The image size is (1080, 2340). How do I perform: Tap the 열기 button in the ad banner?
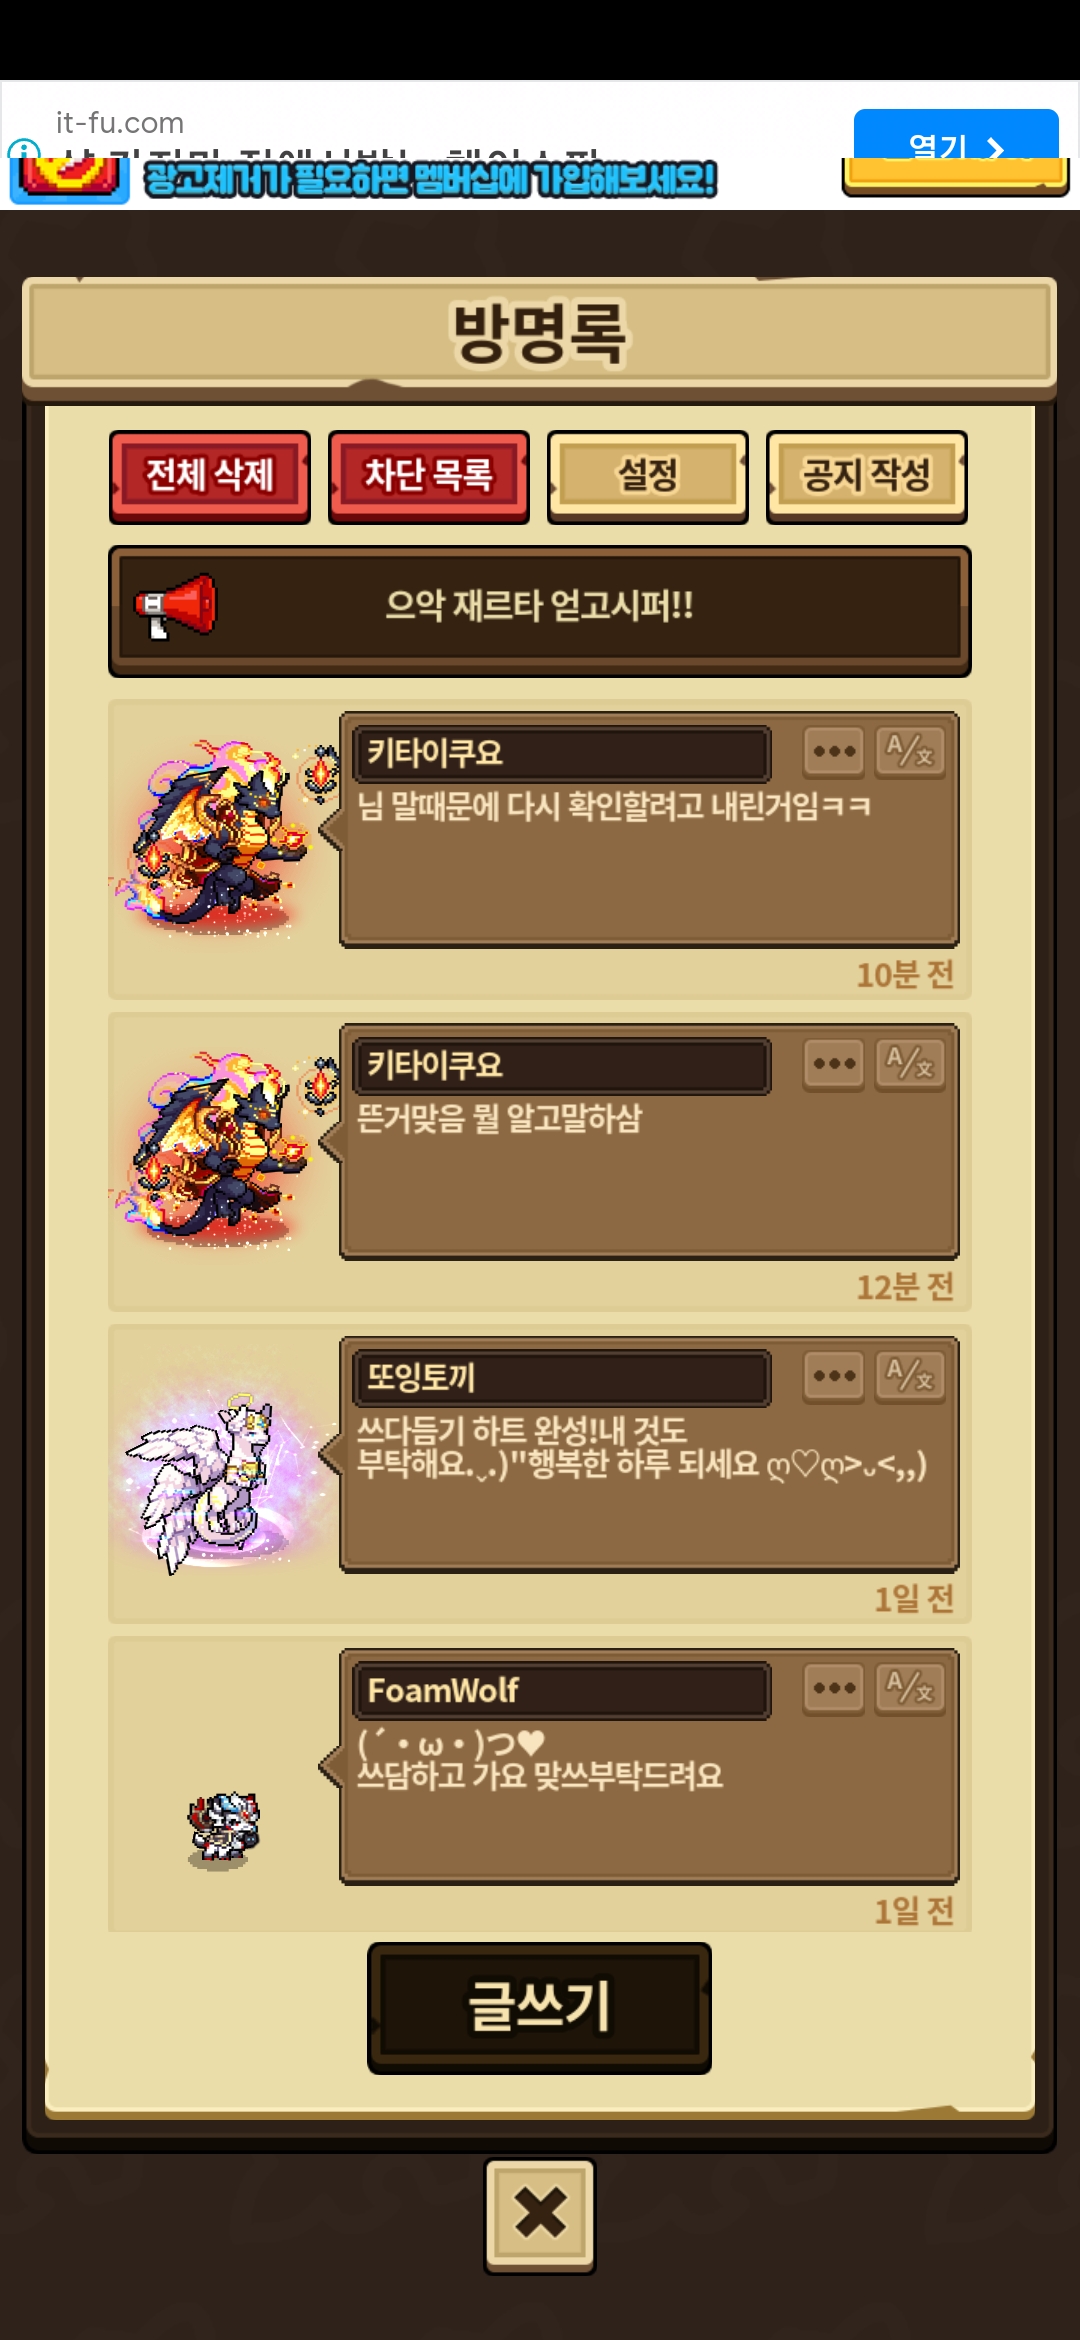pos(956,135)
